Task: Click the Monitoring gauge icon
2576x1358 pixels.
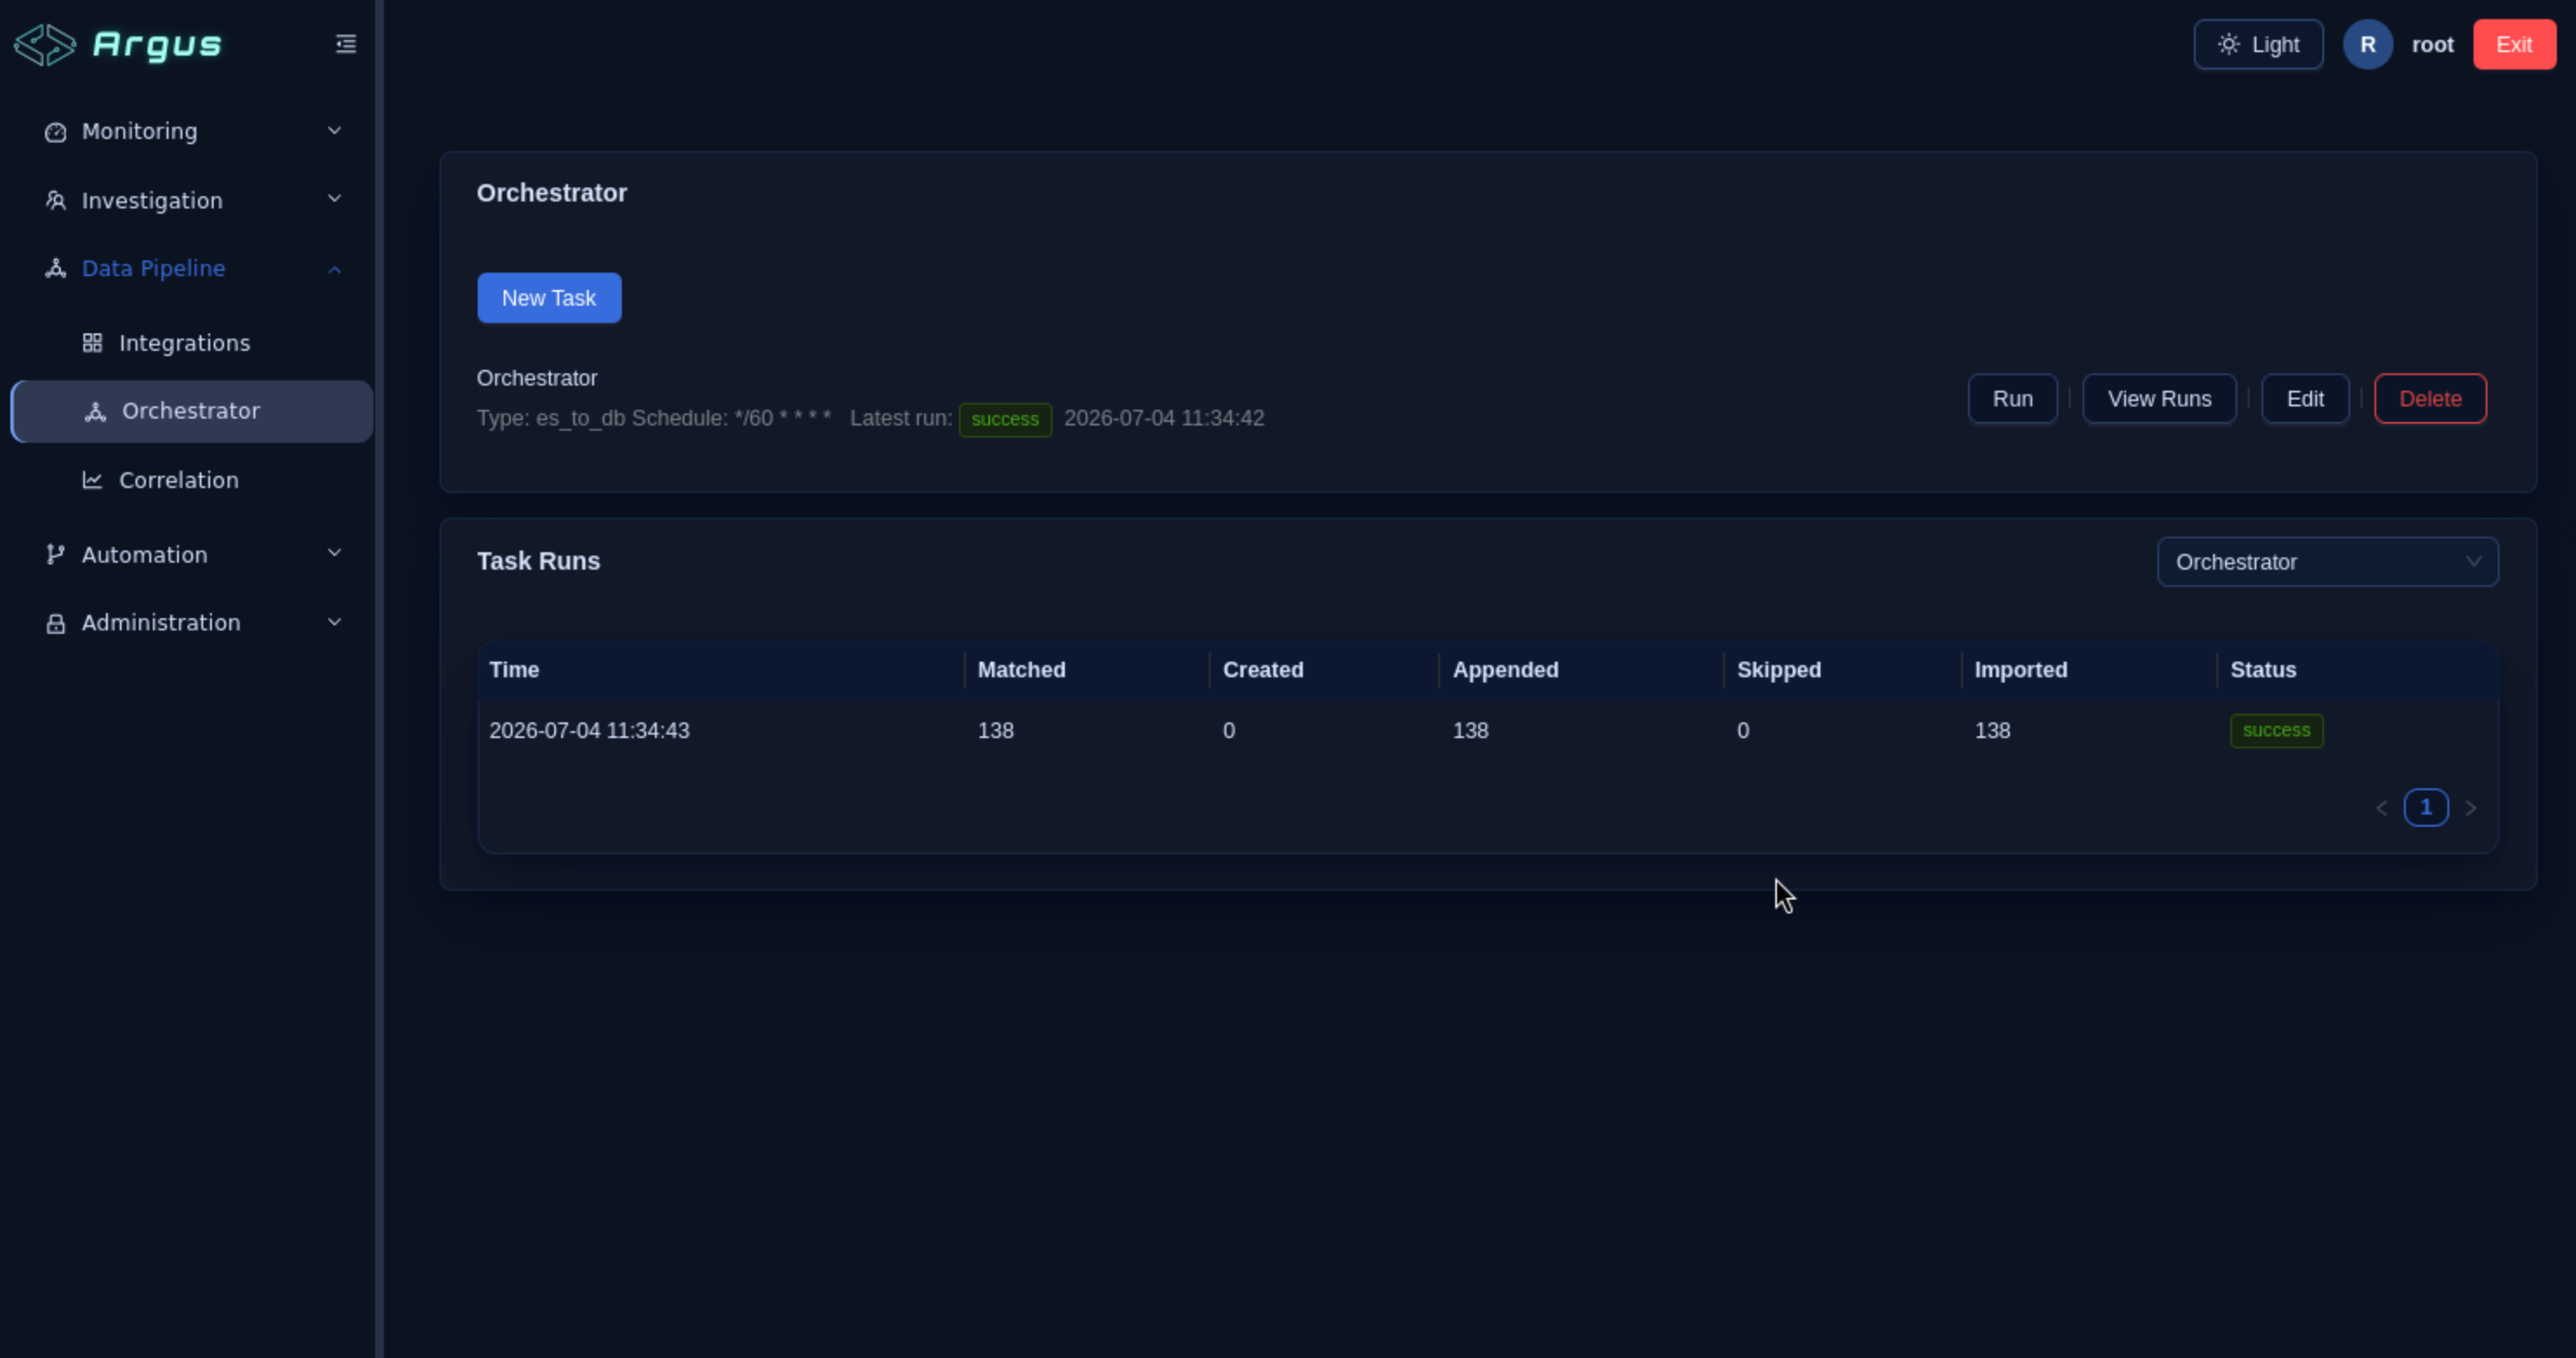Action: pyautogui.click(x=56, y=132)
